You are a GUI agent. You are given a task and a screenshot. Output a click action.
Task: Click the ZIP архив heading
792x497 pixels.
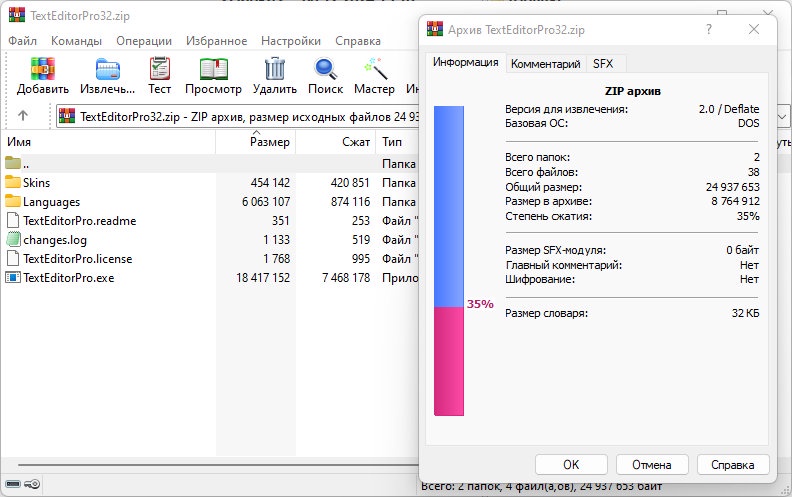click(633, 91)
